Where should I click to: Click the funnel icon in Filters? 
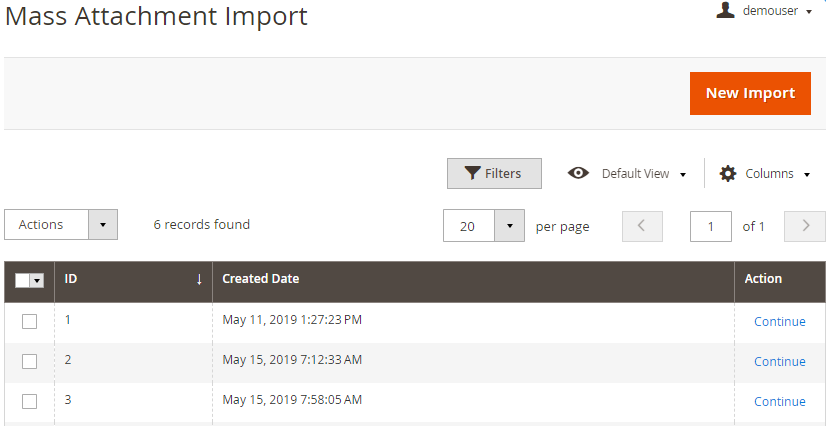pyautogui.click(x=473, y=173)
